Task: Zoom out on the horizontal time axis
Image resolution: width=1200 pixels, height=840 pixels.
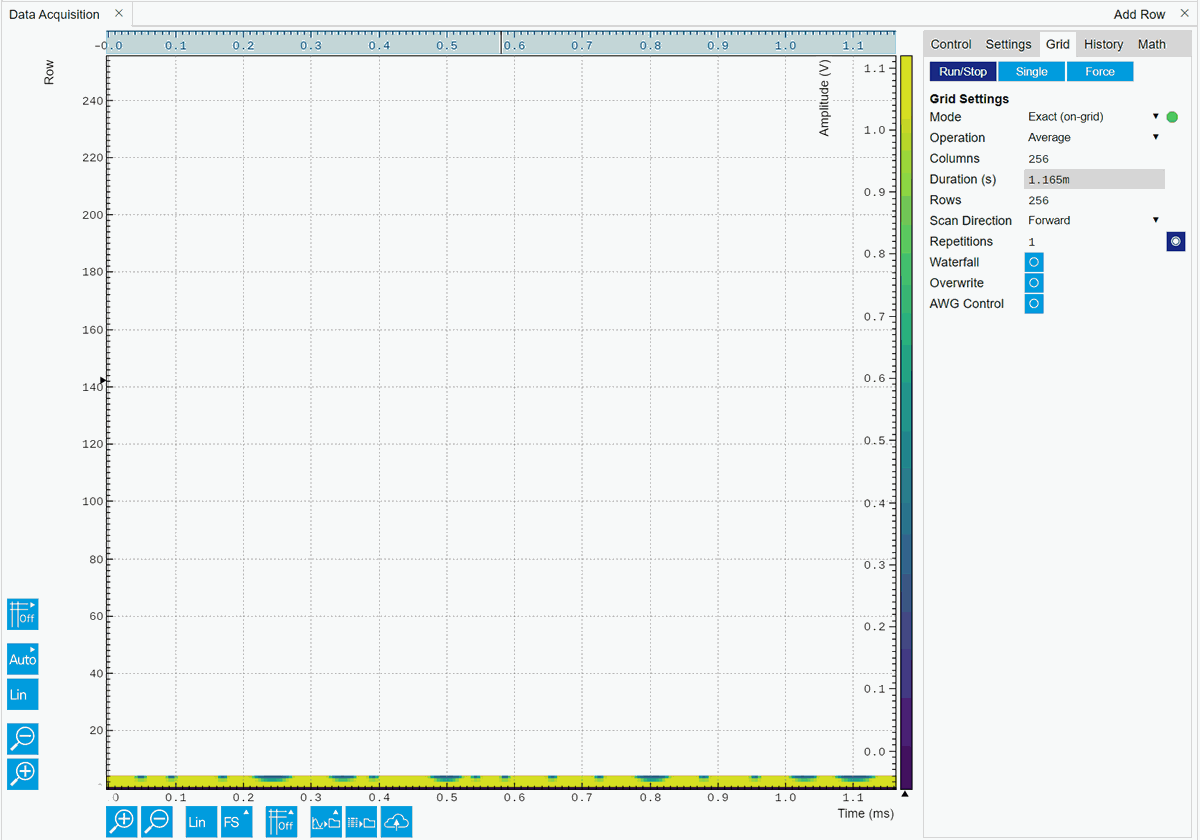Action: (x=157, y=822)
